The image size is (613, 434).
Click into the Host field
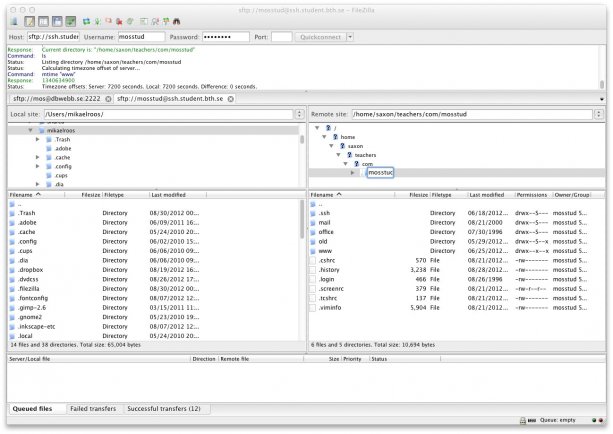point(54,37)
